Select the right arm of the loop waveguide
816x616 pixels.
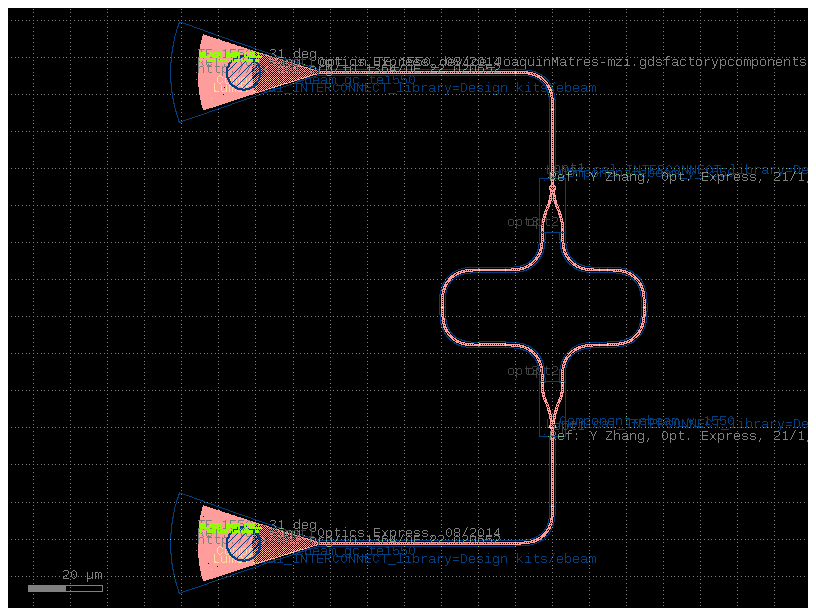click(x=645, y=300)
